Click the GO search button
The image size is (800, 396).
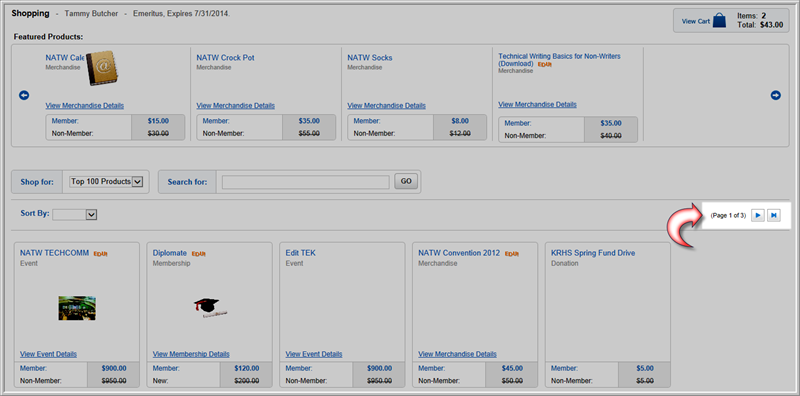tap(406, 181)
